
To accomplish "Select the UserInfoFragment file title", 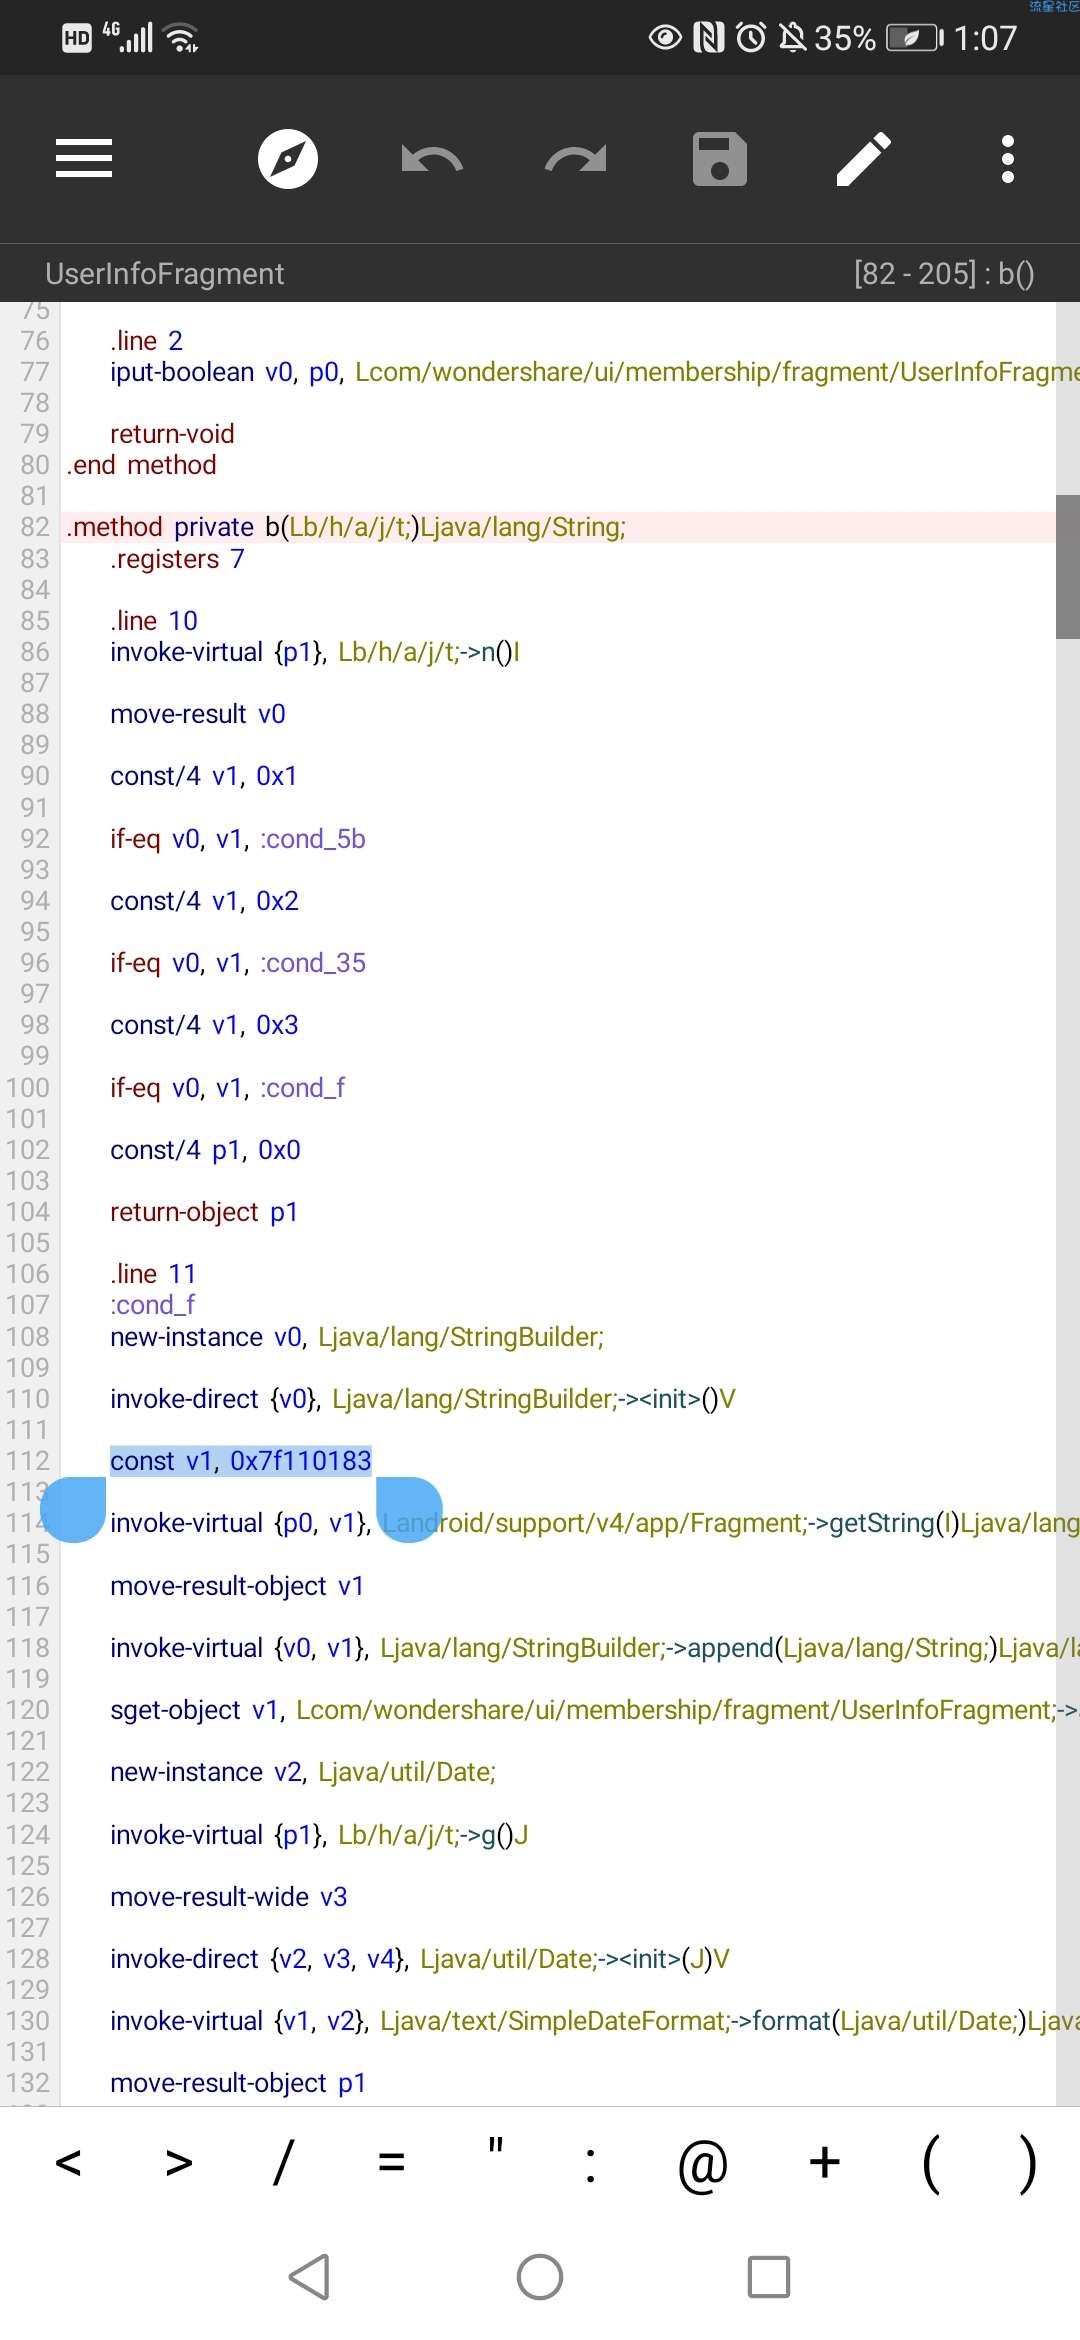I will (165, 274).
